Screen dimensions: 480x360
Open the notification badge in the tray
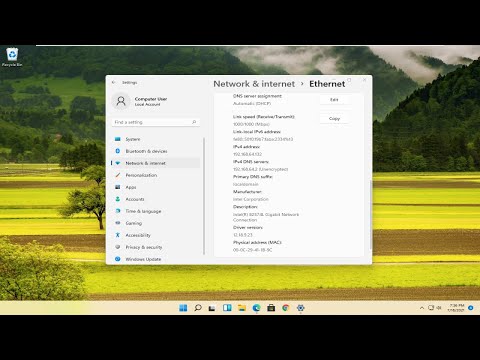coord(471,308)
